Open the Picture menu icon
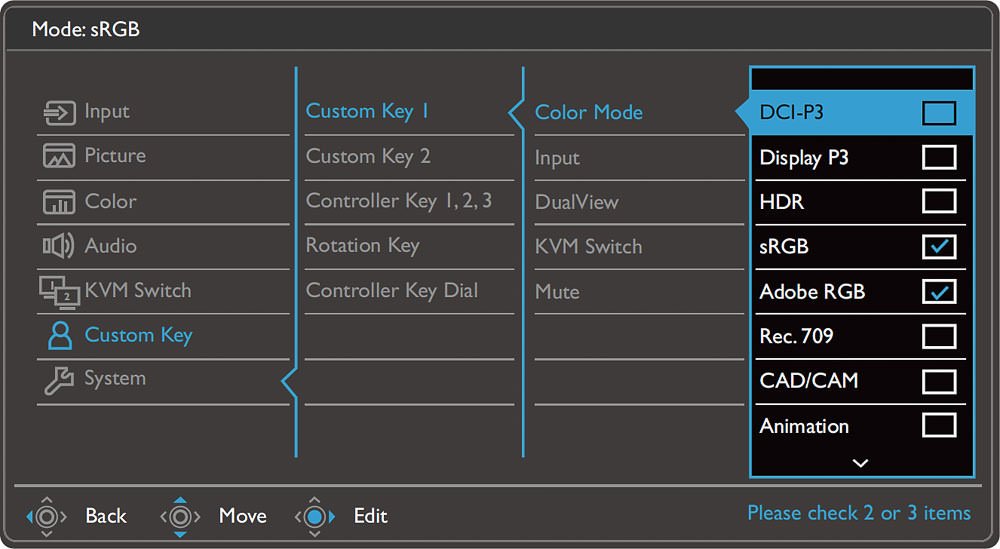1000x549 pixels. click(x=59, y=156)
